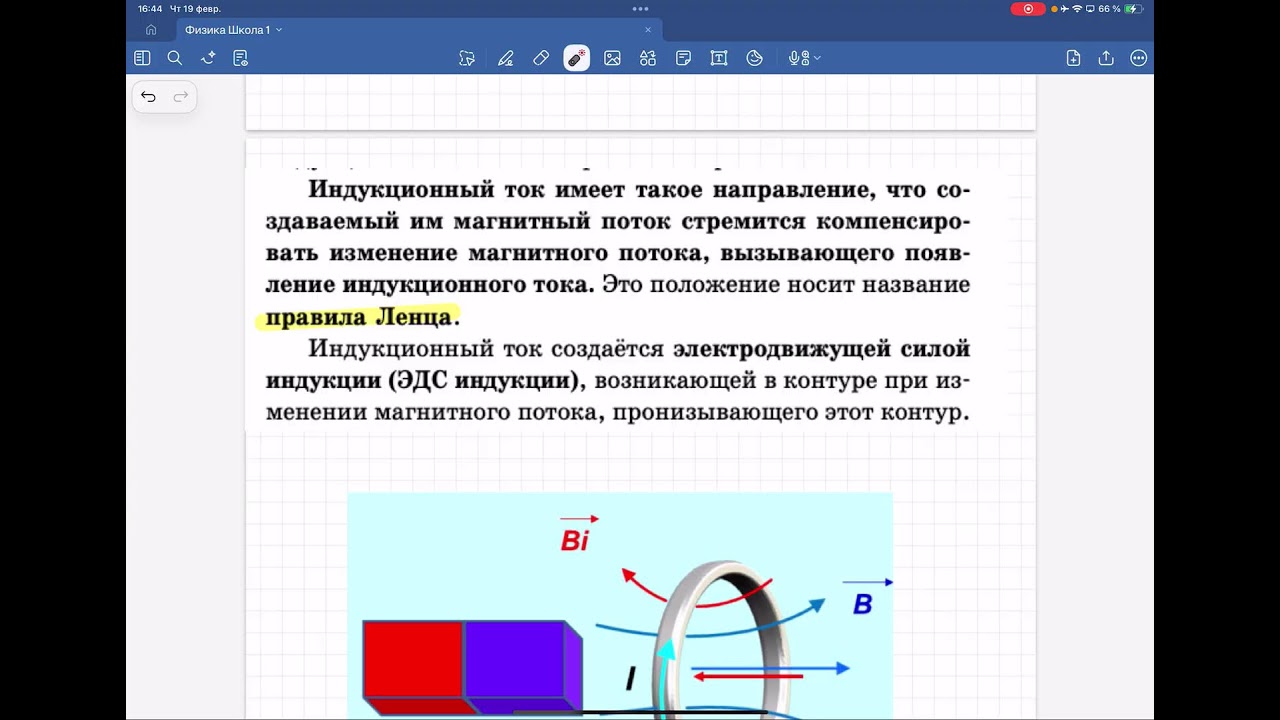Screen dimensions: 1280x720
Task: Expand the Физика Школа 1 title chevron
Action: [279, 30]
